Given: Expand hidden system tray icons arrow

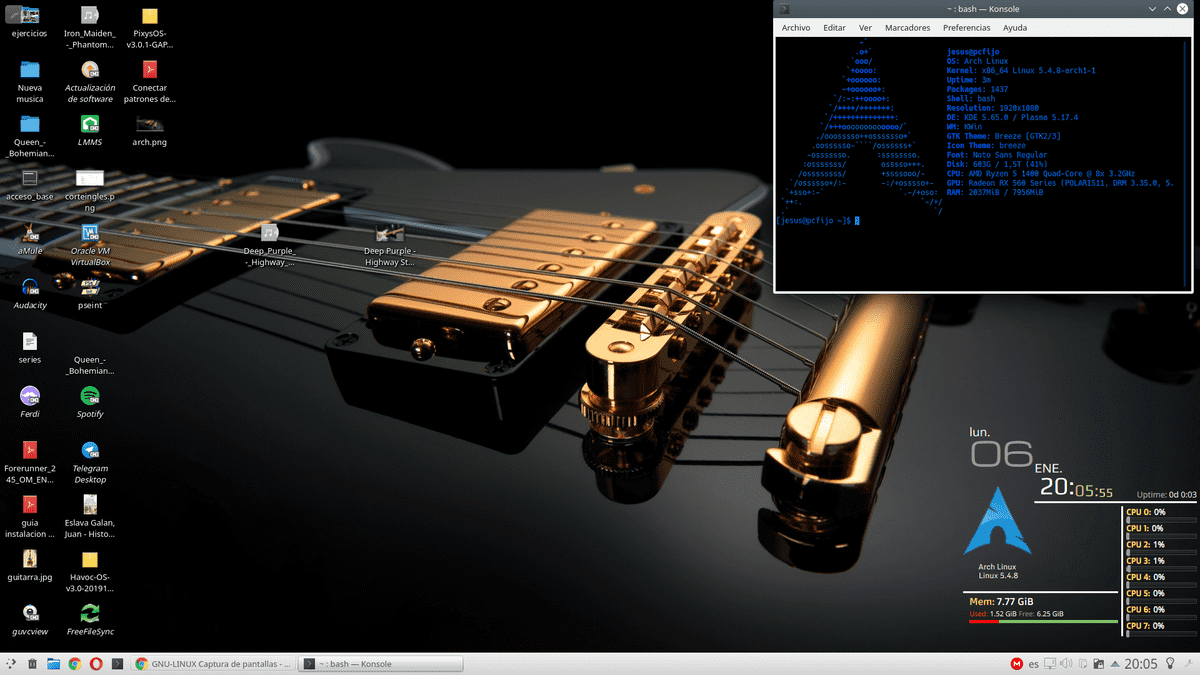Looking at the screenshot, I should (1115, 664).
